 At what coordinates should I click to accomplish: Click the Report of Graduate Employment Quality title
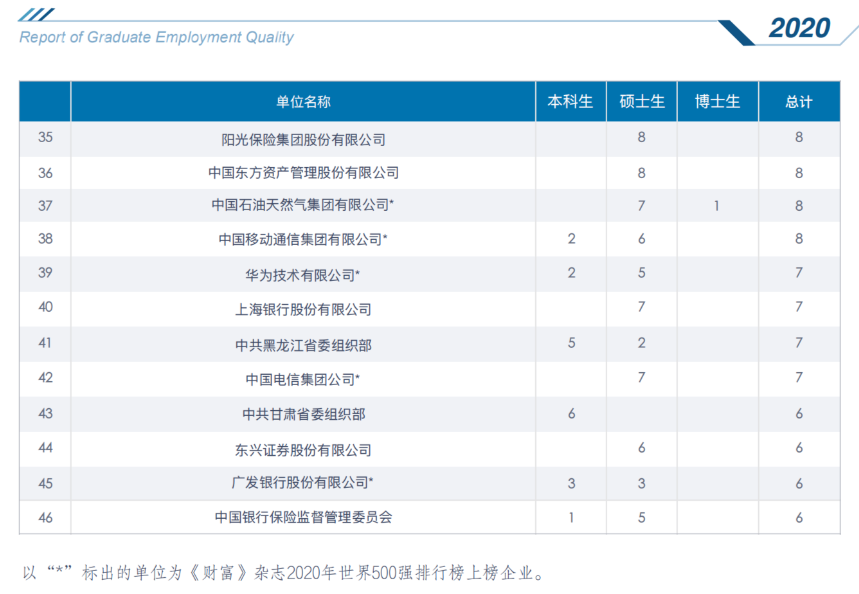click(x=156, y=37)
